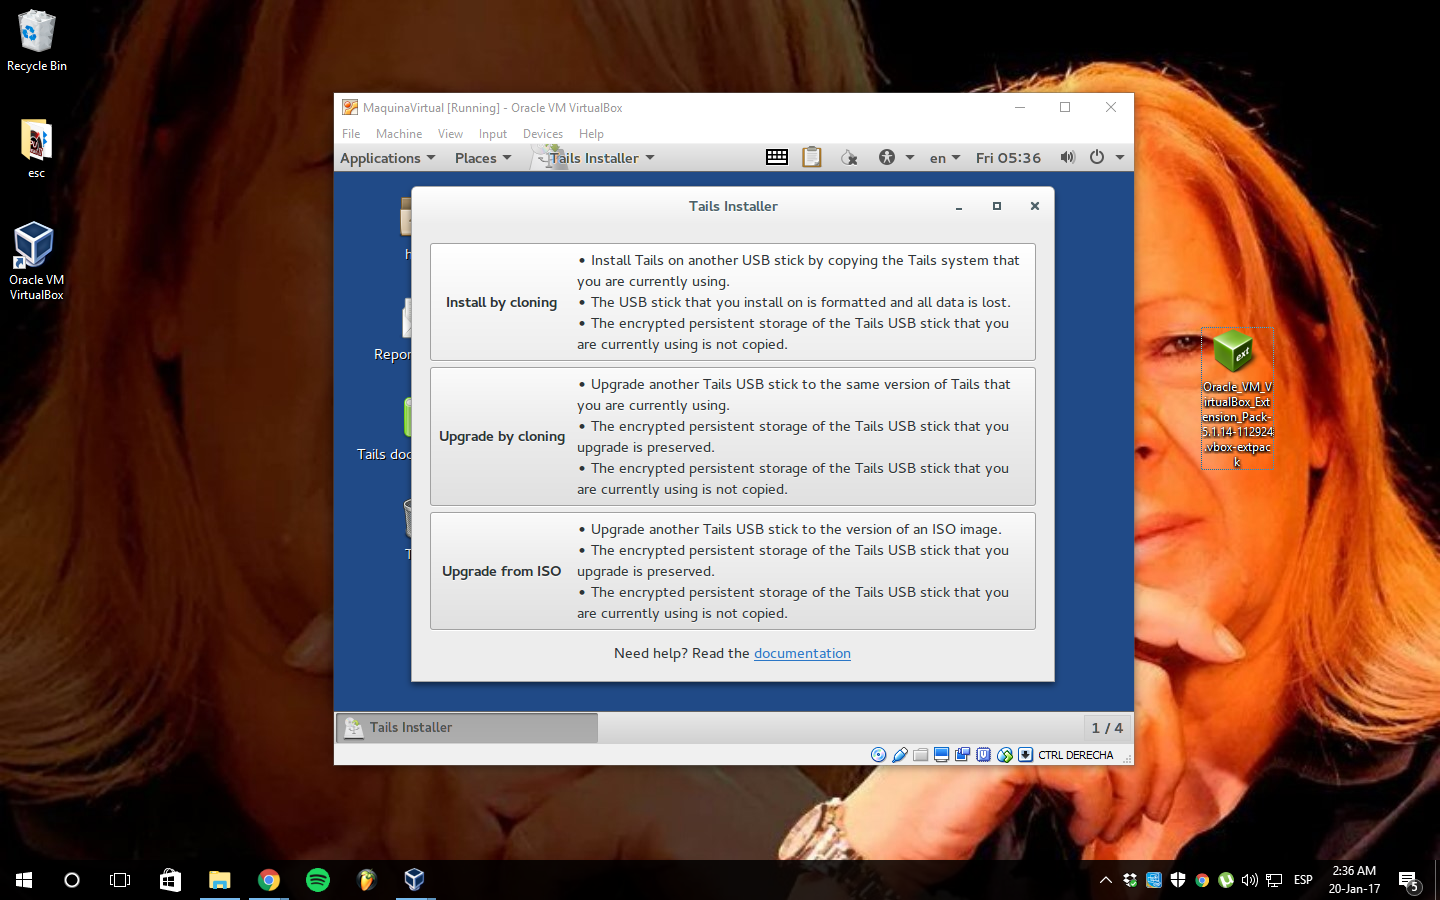1440x900 pixels.
Task: Open the Tor onion status icon
Action: point(849,157)
